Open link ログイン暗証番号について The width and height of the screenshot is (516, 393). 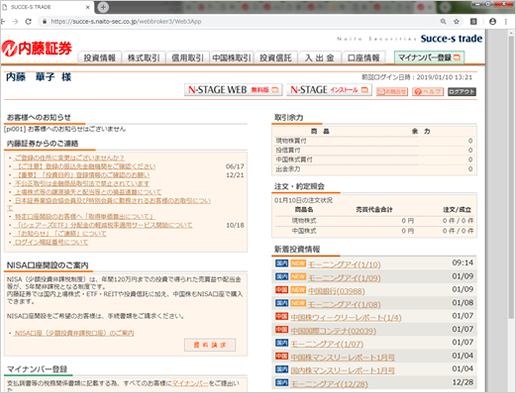click(51, 242)
